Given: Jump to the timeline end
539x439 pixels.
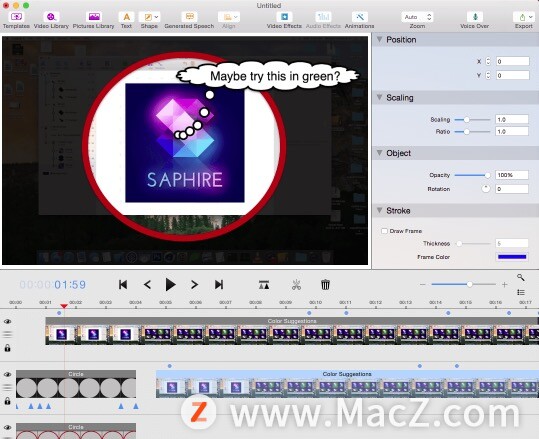Looking at the screenshot, I should coord(219,285).
